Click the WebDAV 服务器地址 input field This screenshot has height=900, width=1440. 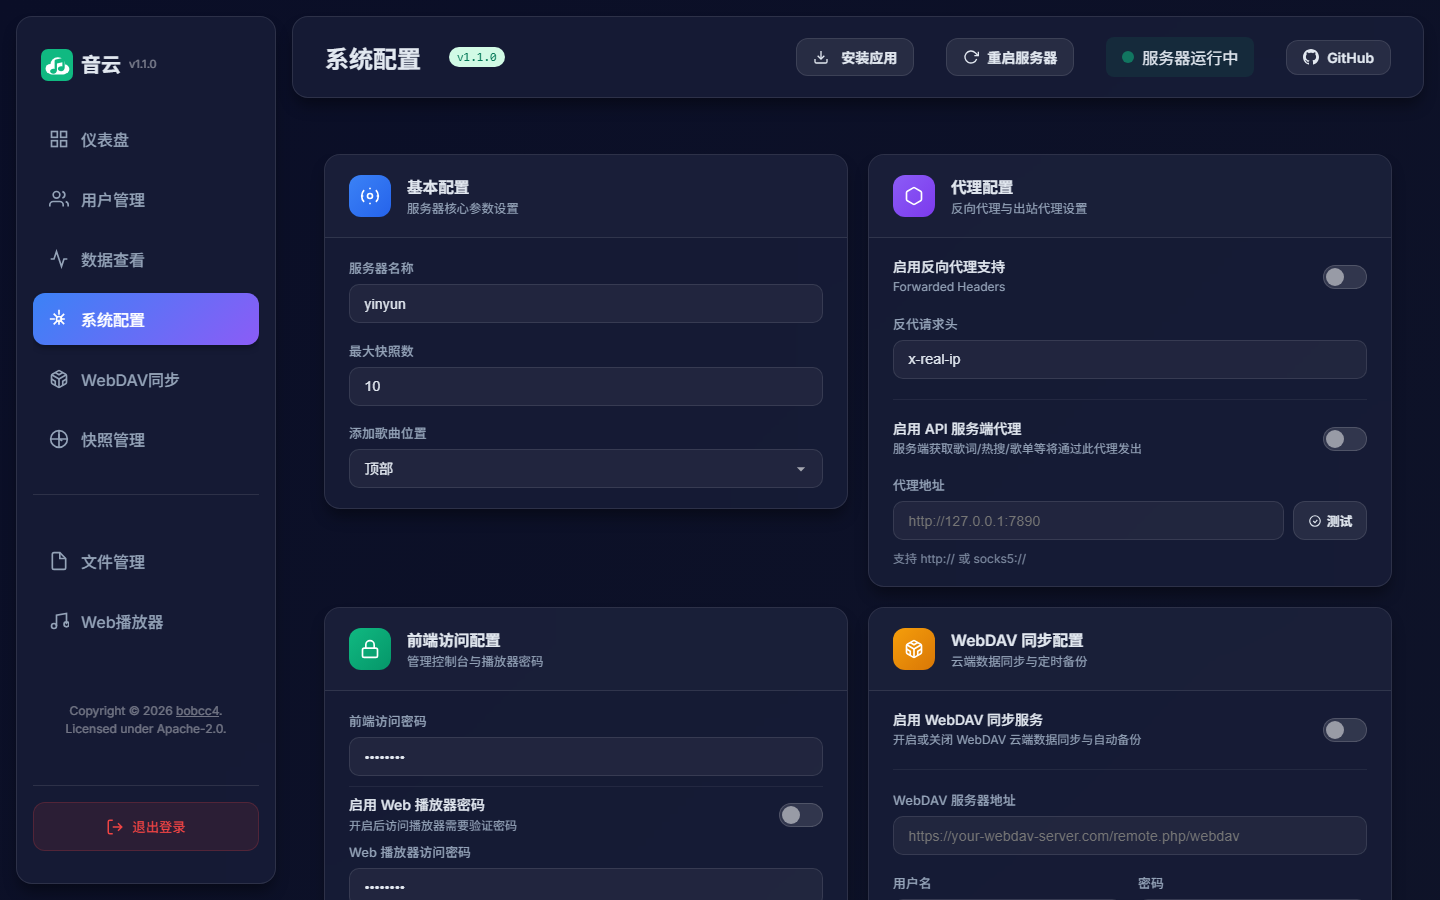pyautogui.click(x=1130, y=836)
